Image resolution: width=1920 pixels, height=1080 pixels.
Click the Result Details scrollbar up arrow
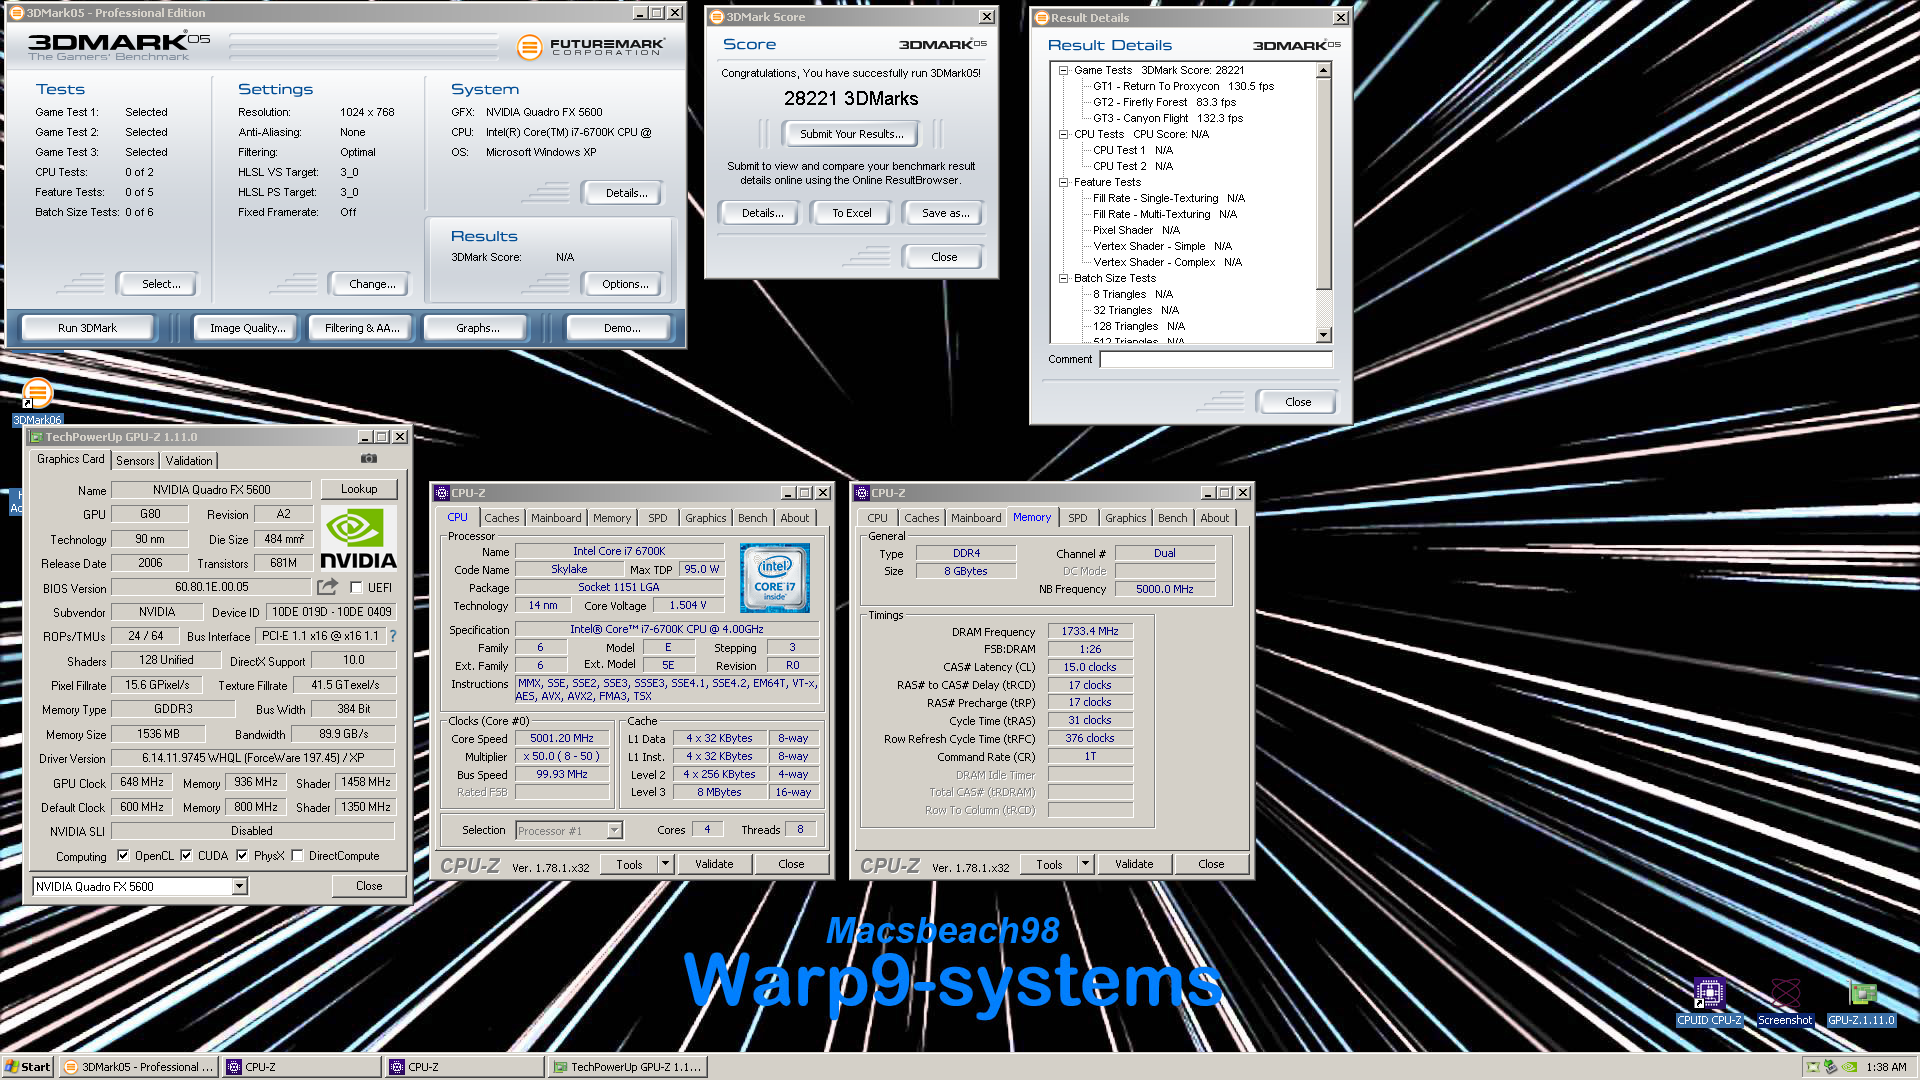(1324, 70)
